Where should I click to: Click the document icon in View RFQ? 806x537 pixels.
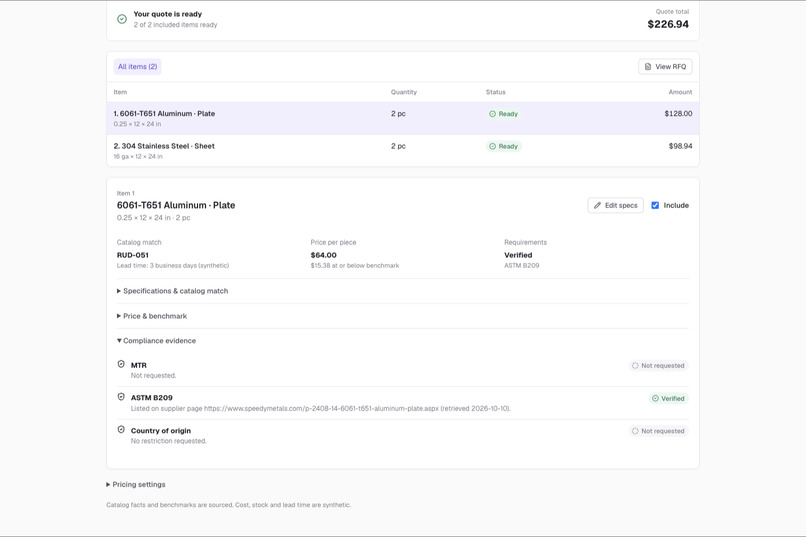pos(648,67)
